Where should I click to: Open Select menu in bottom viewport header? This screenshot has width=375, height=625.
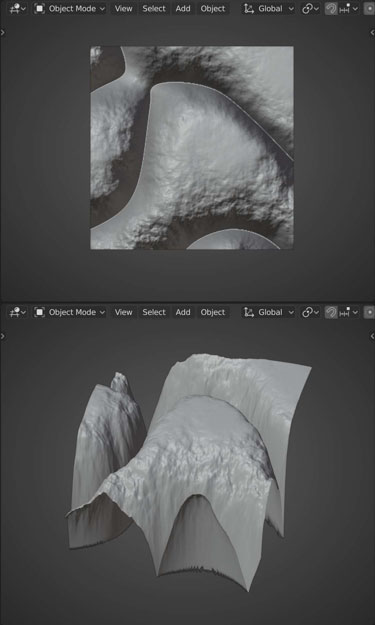tap(154, 312)
